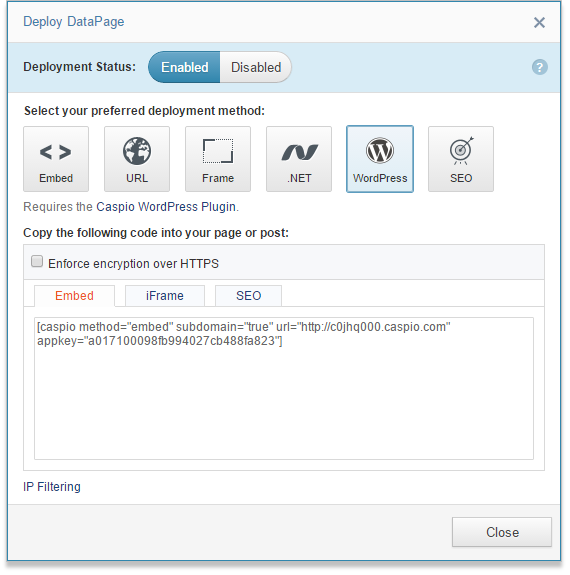Click 'Copy the following code into your page' heading

(156, 233)
